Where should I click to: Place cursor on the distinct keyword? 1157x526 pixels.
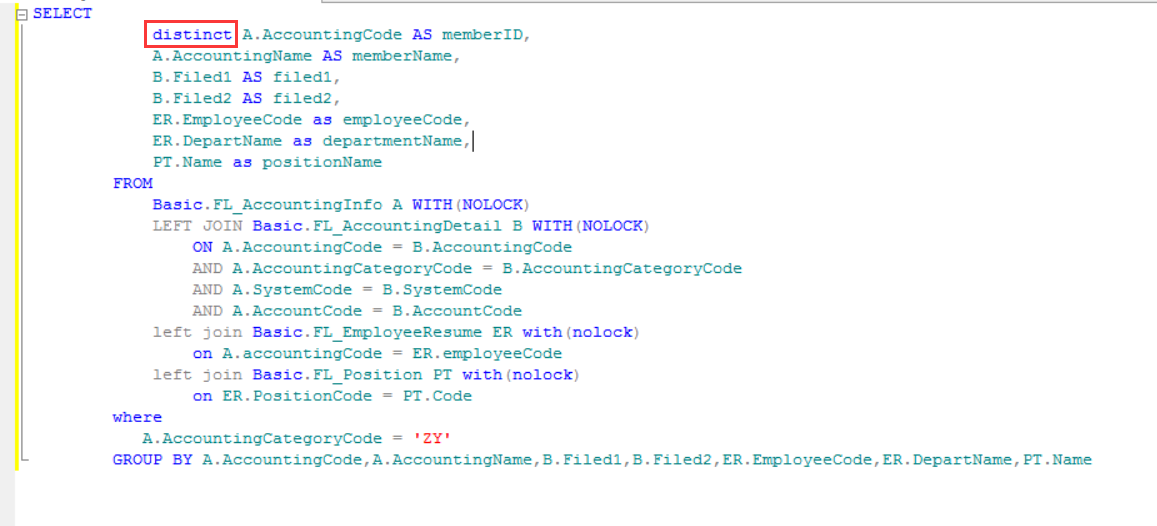pos(192,35)
